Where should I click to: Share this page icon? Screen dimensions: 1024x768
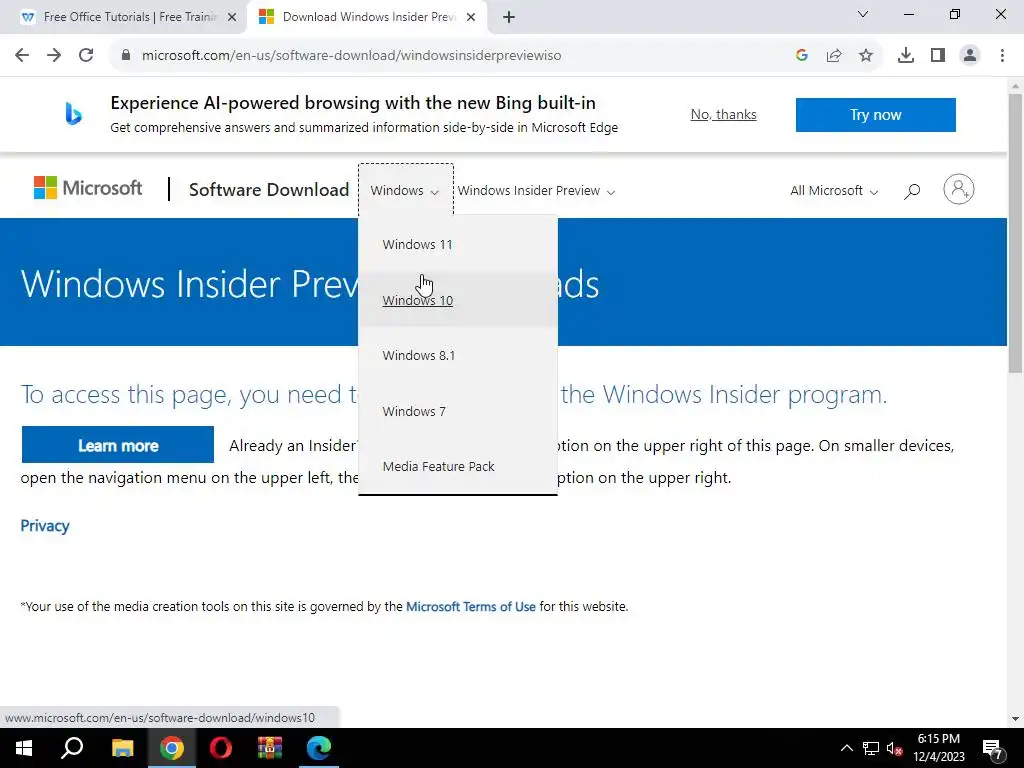(834, 55)
